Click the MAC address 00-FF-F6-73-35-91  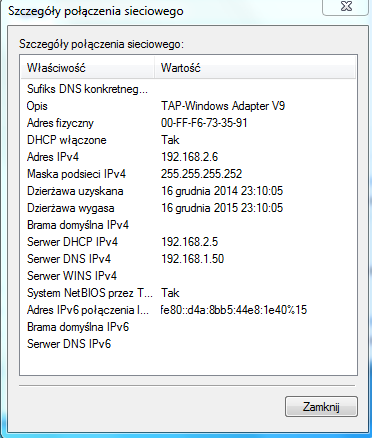coord(204,123)
